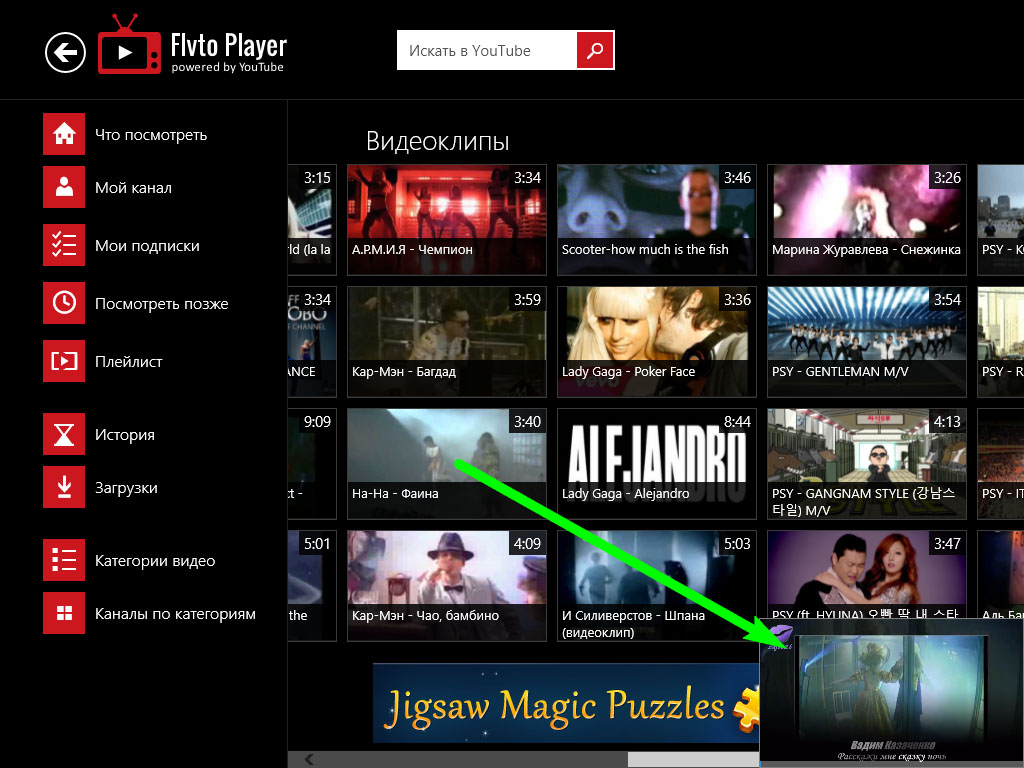
Task: Go to the Категории видео menu label
Action: (x=155, y=561)
